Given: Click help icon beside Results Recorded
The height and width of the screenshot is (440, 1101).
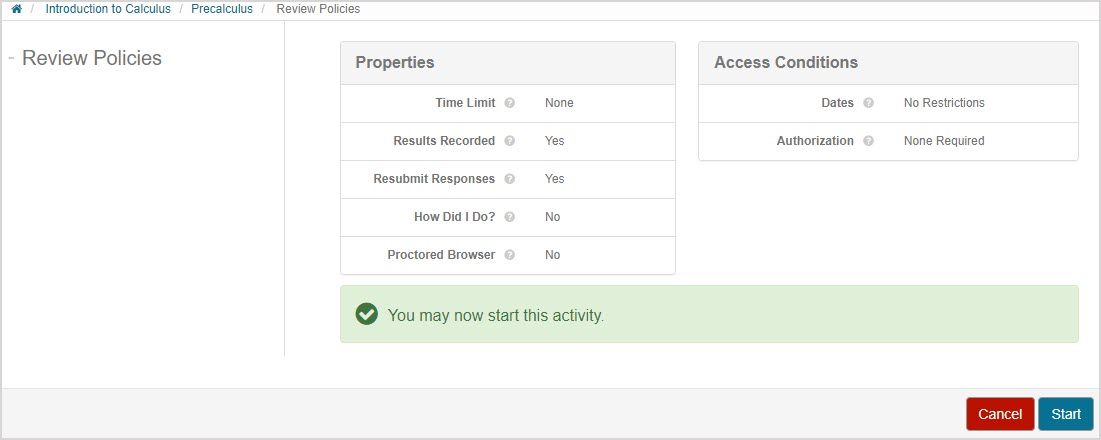Looking at the screenshot, I should click(x=510, y=141).
